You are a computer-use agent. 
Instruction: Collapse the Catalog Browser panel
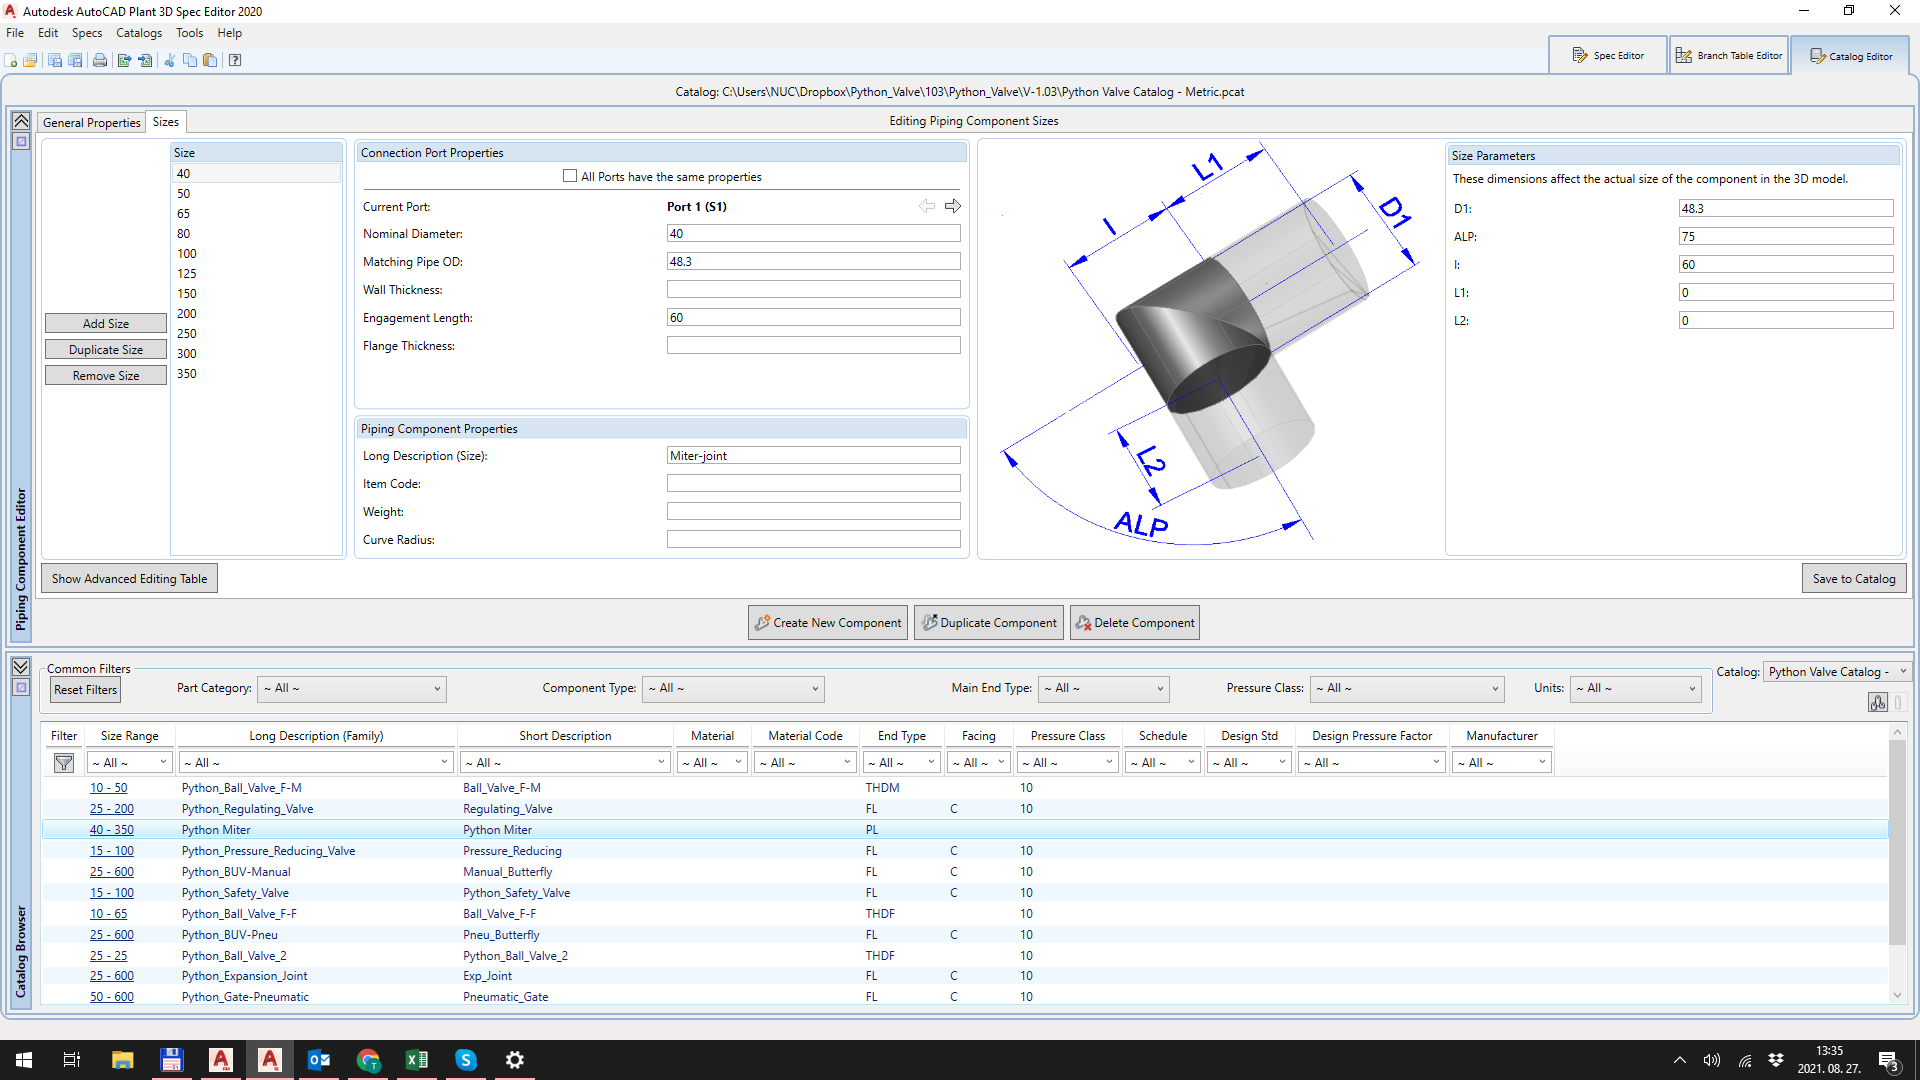point(21,667)
